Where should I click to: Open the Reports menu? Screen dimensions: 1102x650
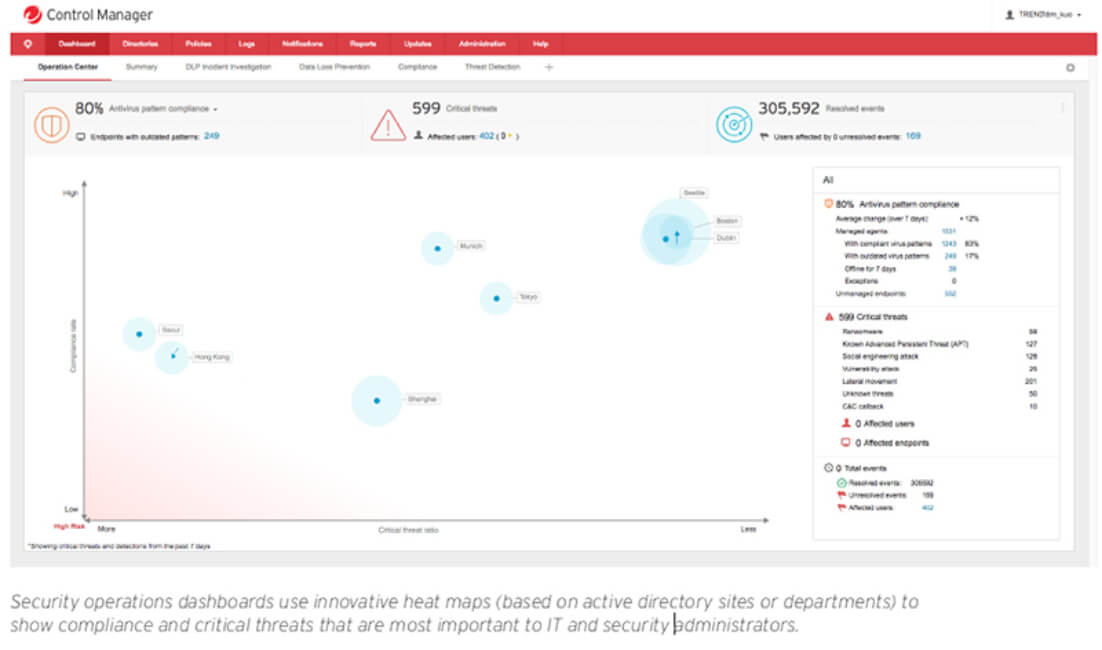pos(363,44)
